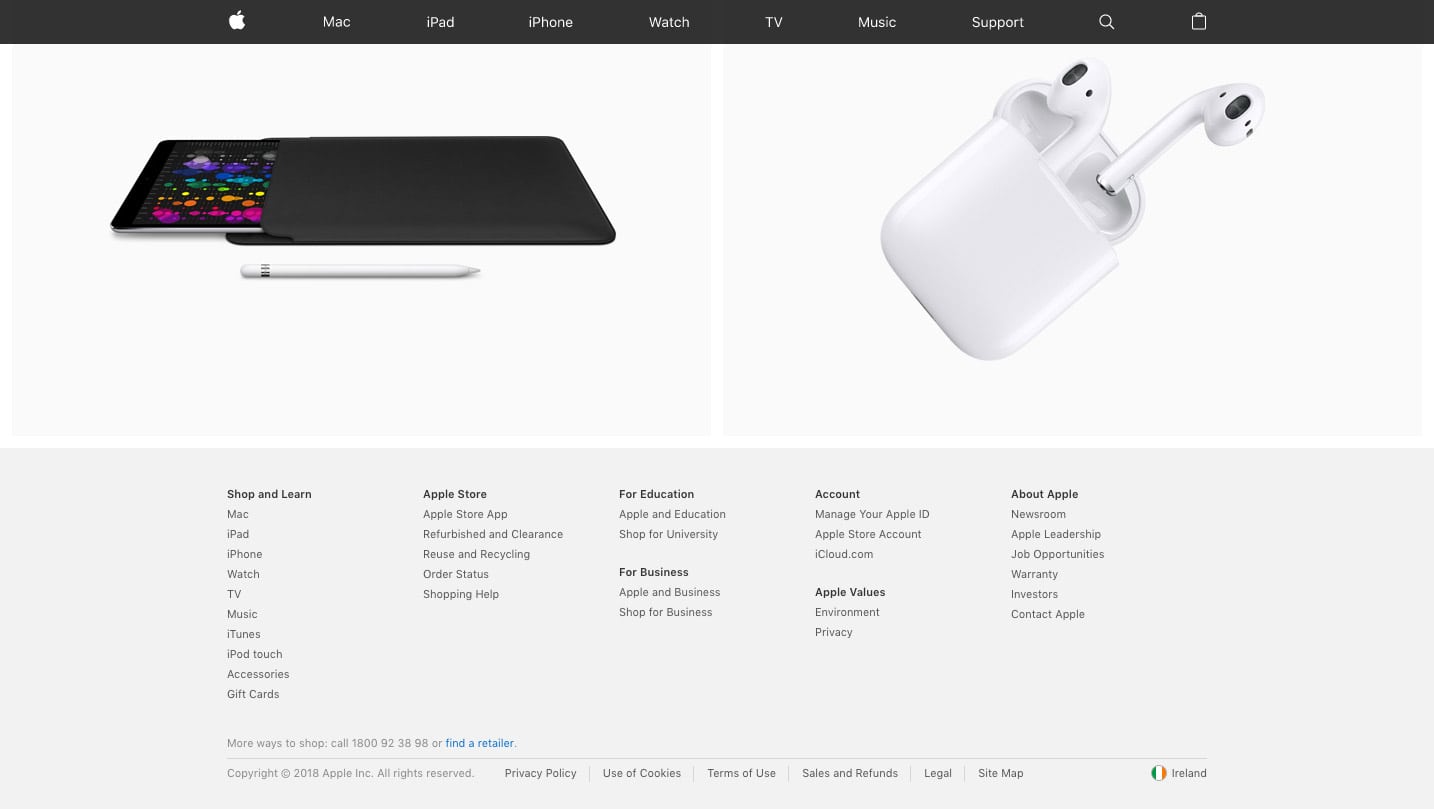Click the iPad Pro with sleeve image

point(363,208)
